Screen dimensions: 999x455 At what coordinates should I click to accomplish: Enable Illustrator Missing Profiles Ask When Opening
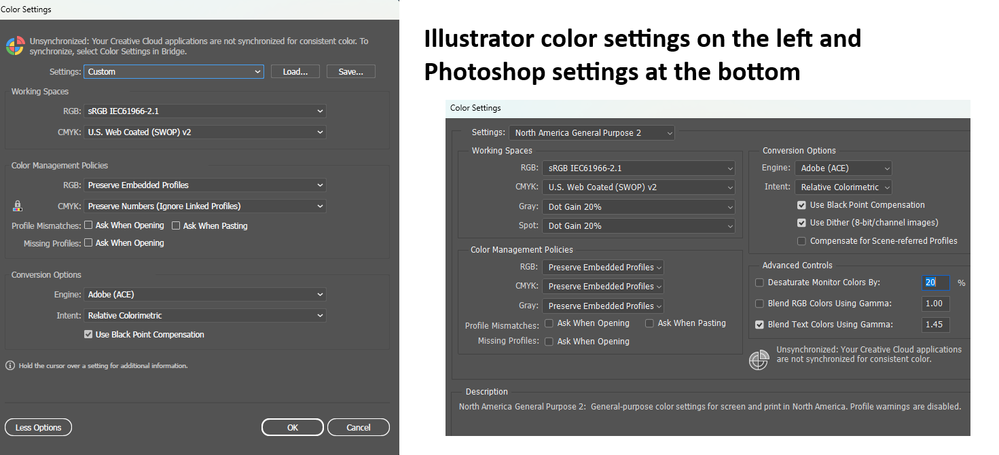pos(89,243)
